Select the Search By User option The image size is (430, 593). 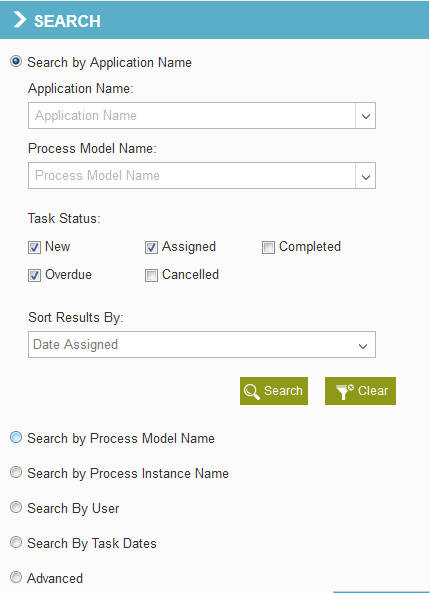[16, 507]
